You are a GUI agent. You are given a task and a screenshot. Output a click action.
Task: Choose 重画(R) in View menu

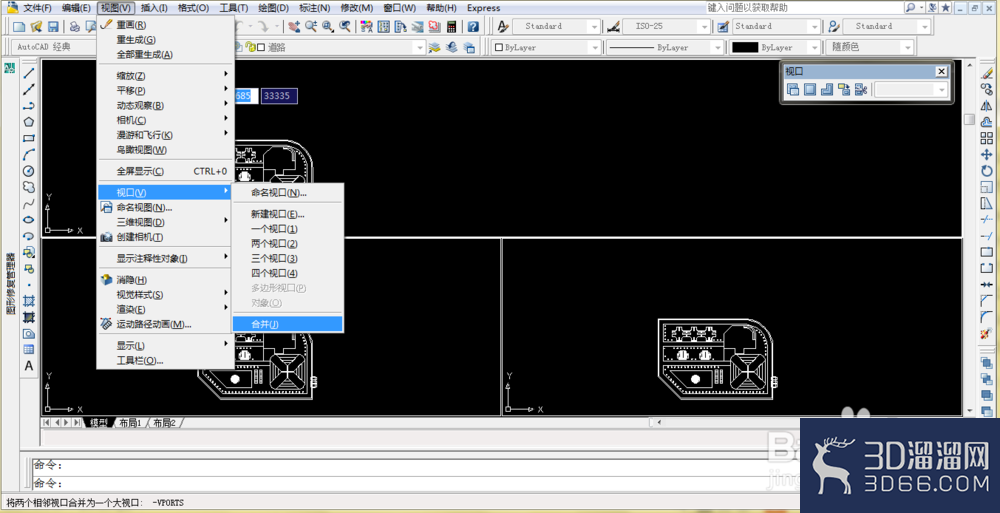coord(166,25)
